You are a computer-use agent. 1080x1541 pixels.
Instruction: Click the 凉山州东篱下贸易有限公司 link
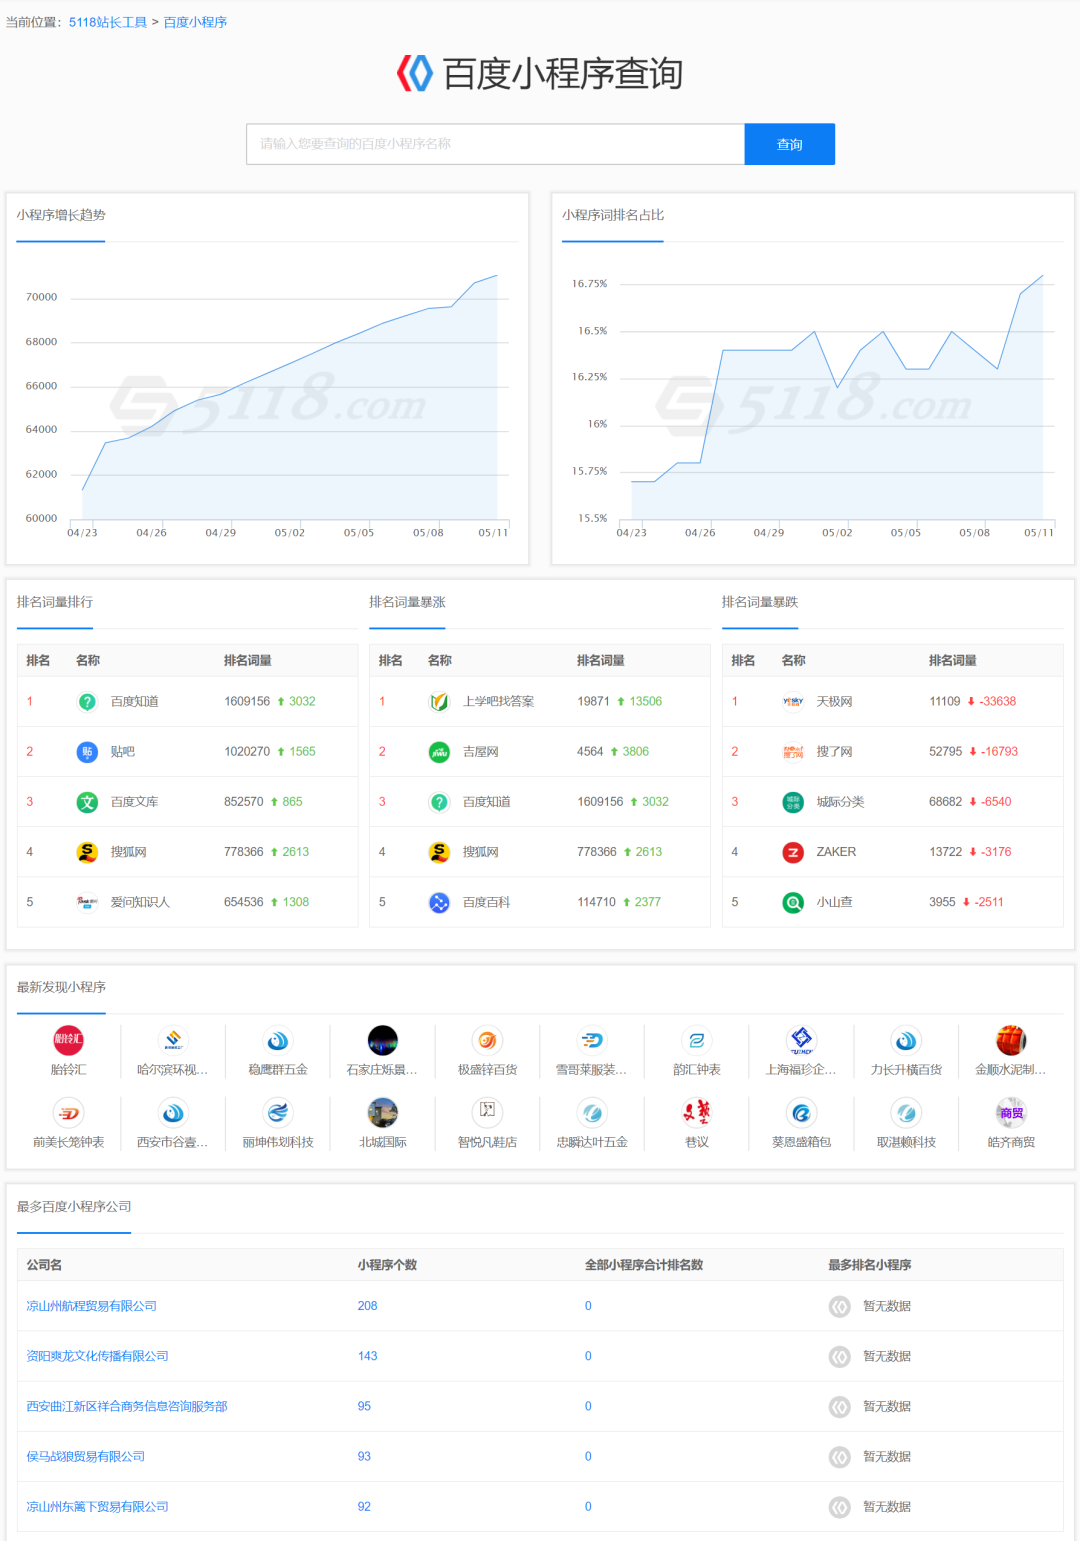[98, 1506]
